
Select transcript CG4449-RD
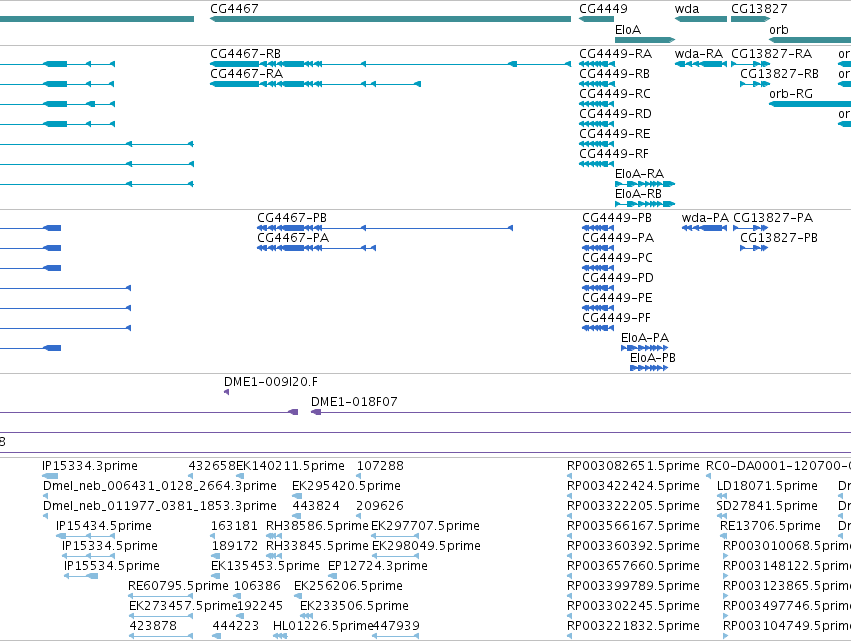pyautogui.click(x=596, y=124)
